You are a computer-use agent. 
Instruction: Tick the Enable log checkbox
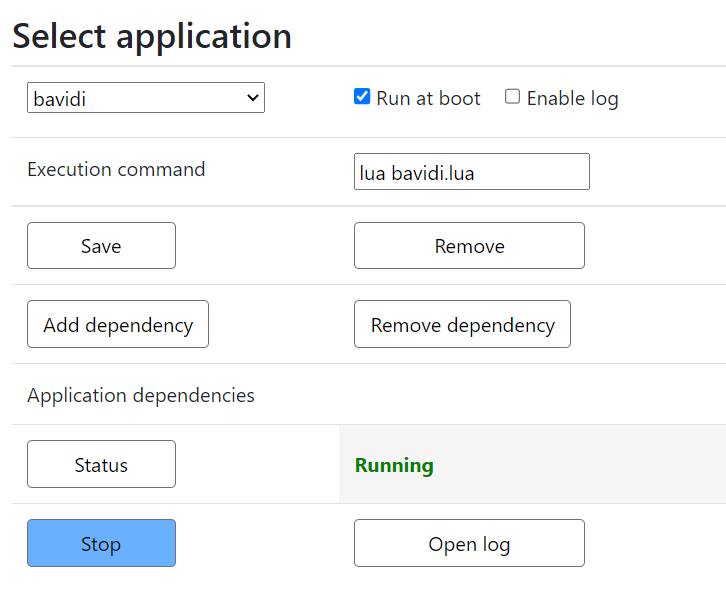point(512,97)
